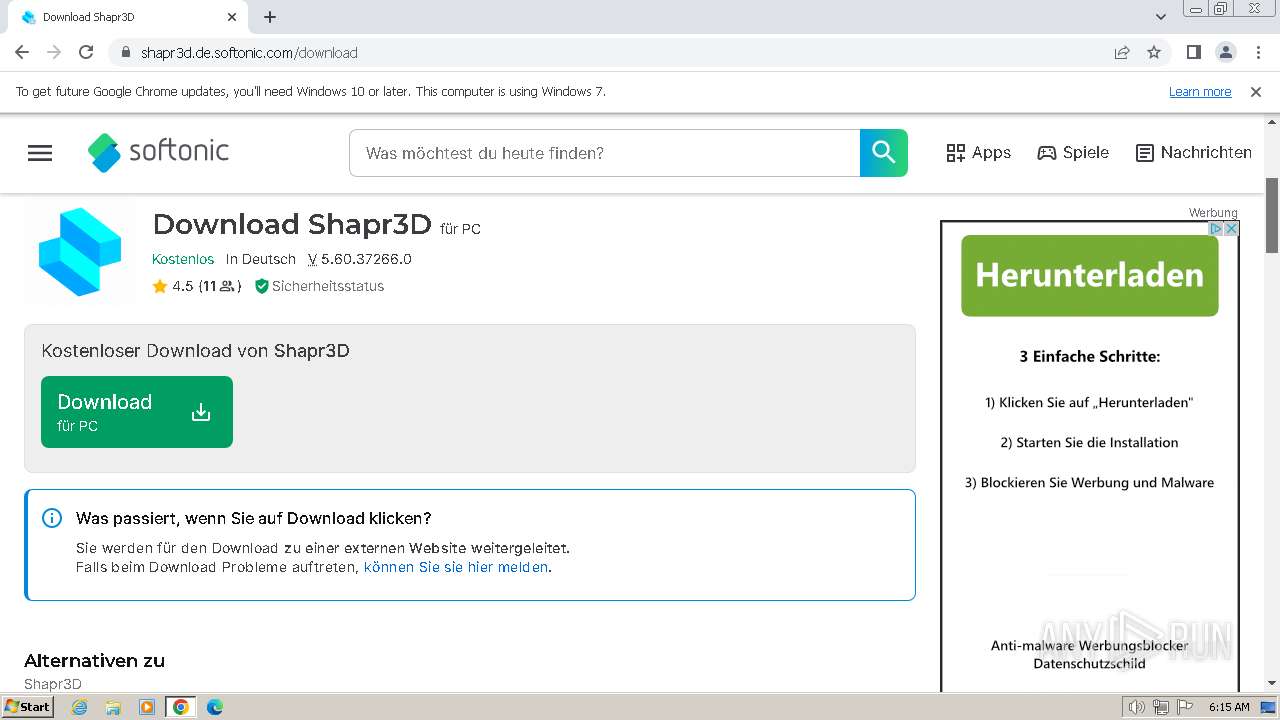Click the Shapr3D app icon
The height and width of the screenshot is (720, 1280).
coord(80,251)
